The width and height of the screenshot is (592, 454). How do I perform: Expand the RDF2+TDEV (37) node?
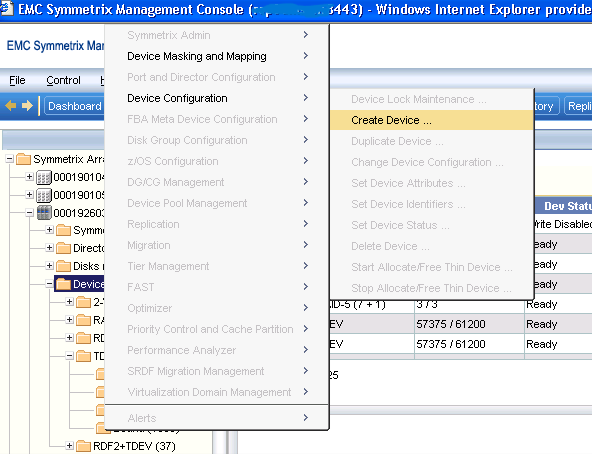pyautogui.click(x=69, y=446)
